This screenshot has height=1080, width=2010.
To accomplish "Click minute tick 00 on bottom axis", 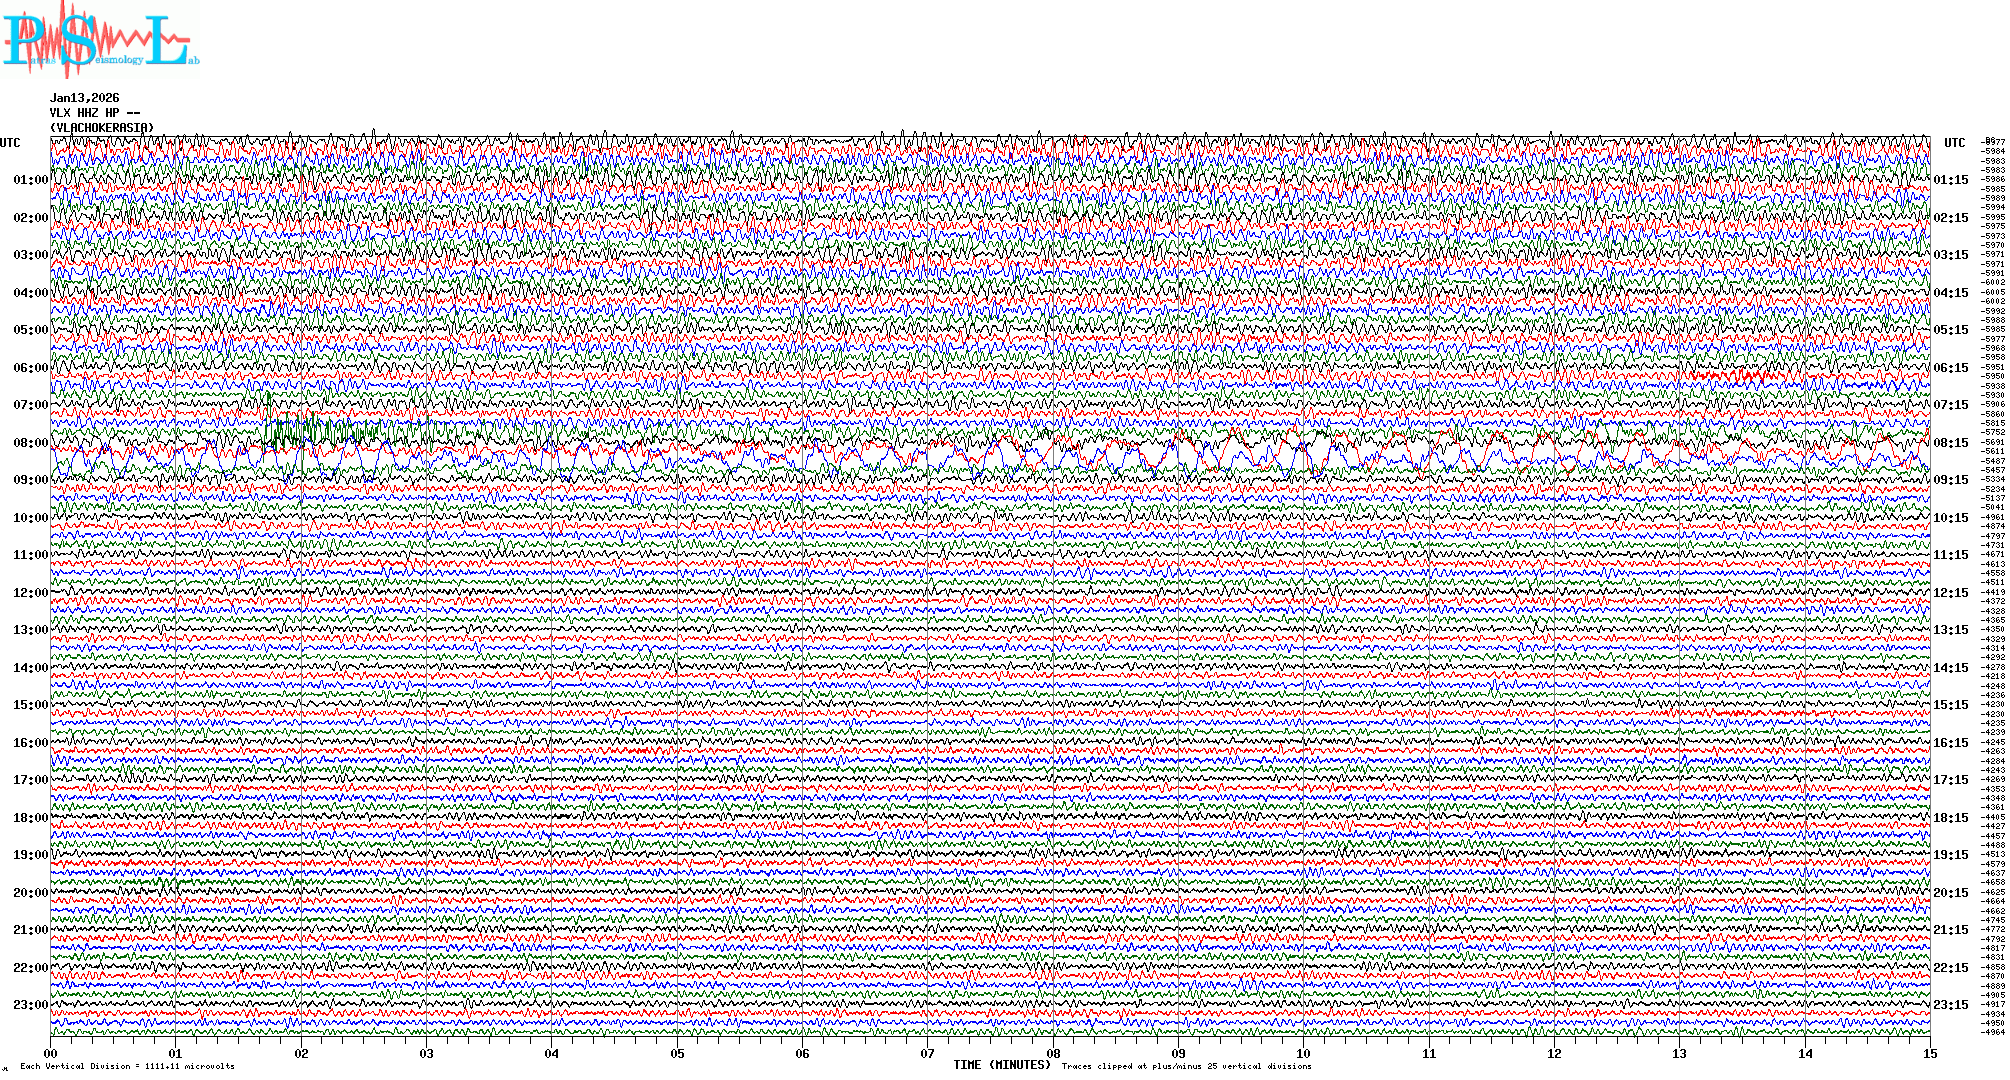I will [x=51, y=1054].
